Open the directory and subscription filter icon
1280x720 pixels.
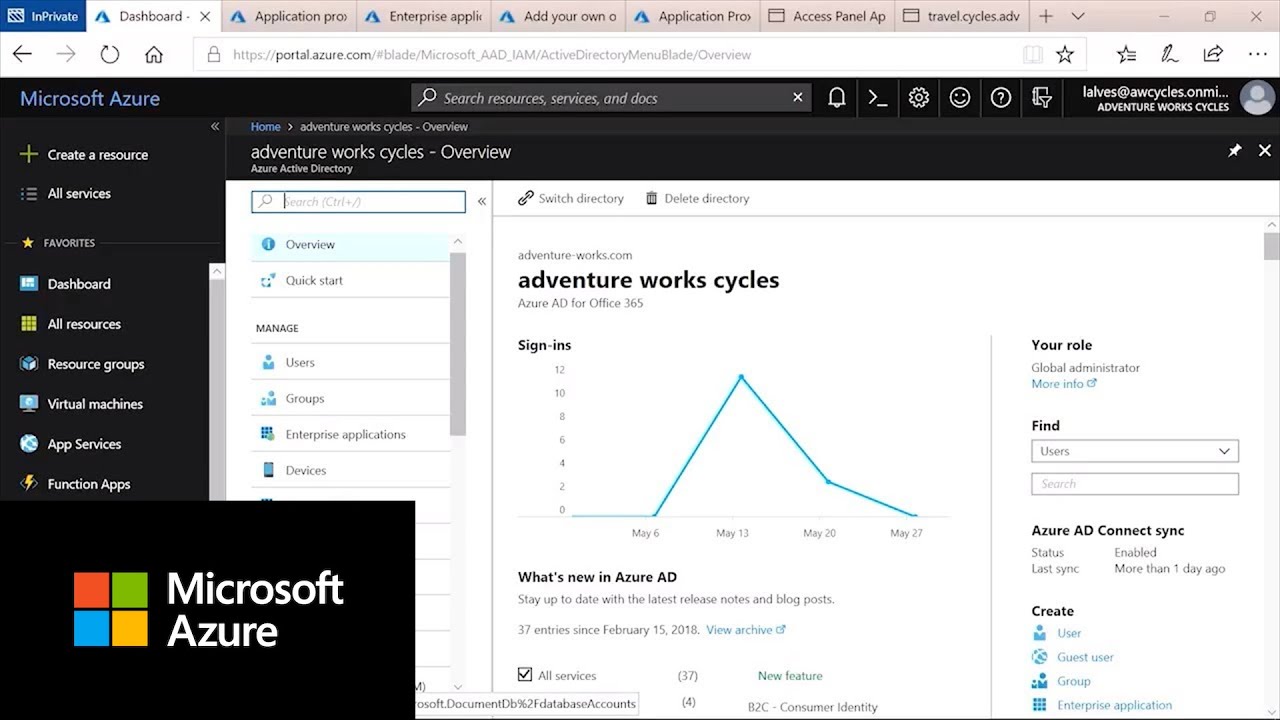1042,97
